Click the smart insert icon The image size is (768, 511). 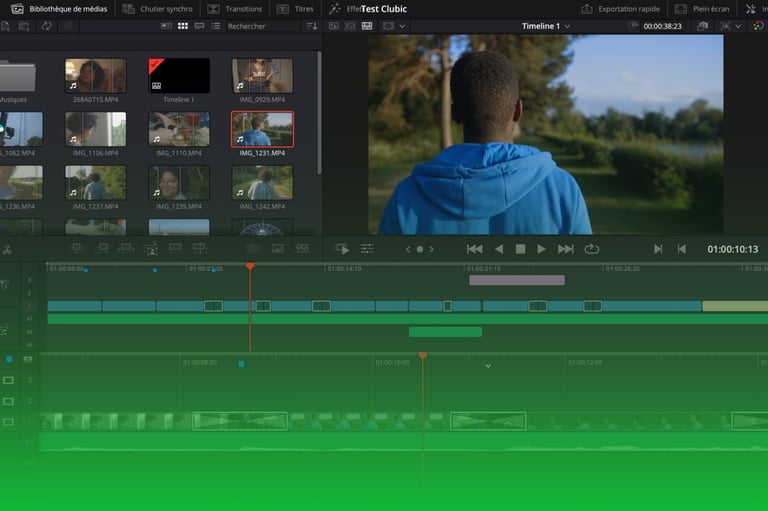(77, 249)
